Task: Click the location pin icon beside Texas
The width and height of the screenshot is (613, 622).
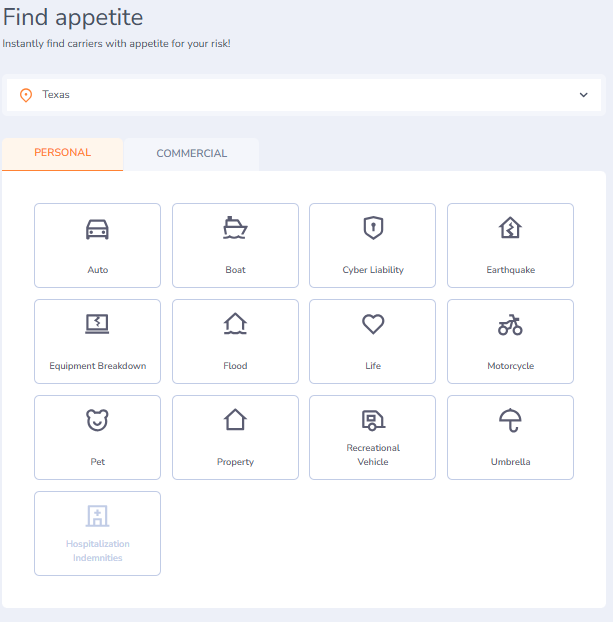Action: 26,95
